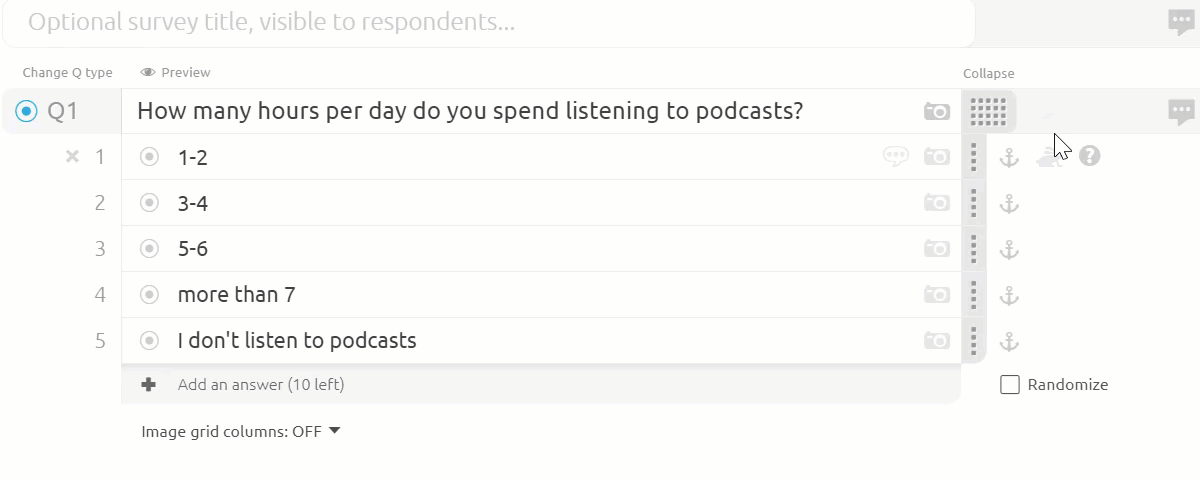Click the anchor icon beside 'more than 7'

[x=1010, y=295]
